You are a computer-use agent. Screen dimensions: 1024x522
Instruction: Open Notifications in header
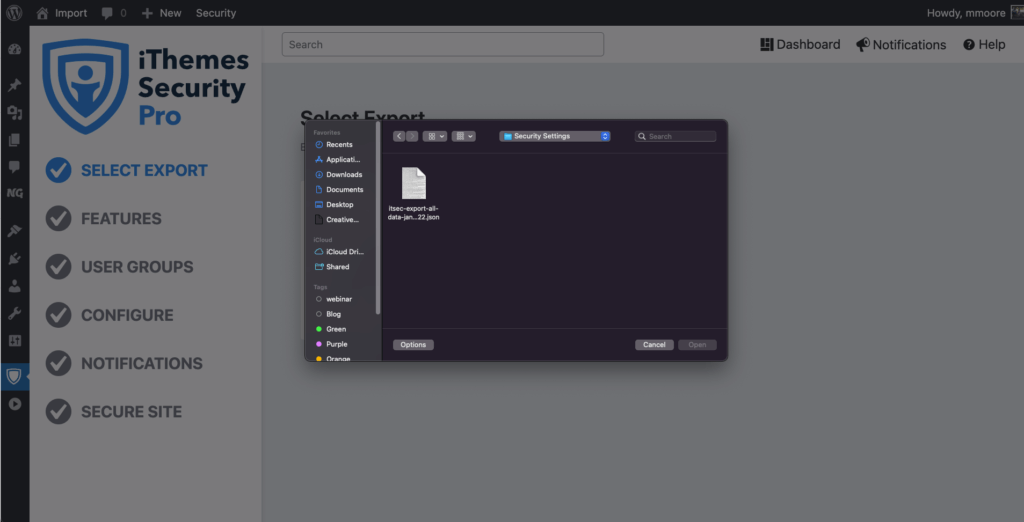[901, 44]
